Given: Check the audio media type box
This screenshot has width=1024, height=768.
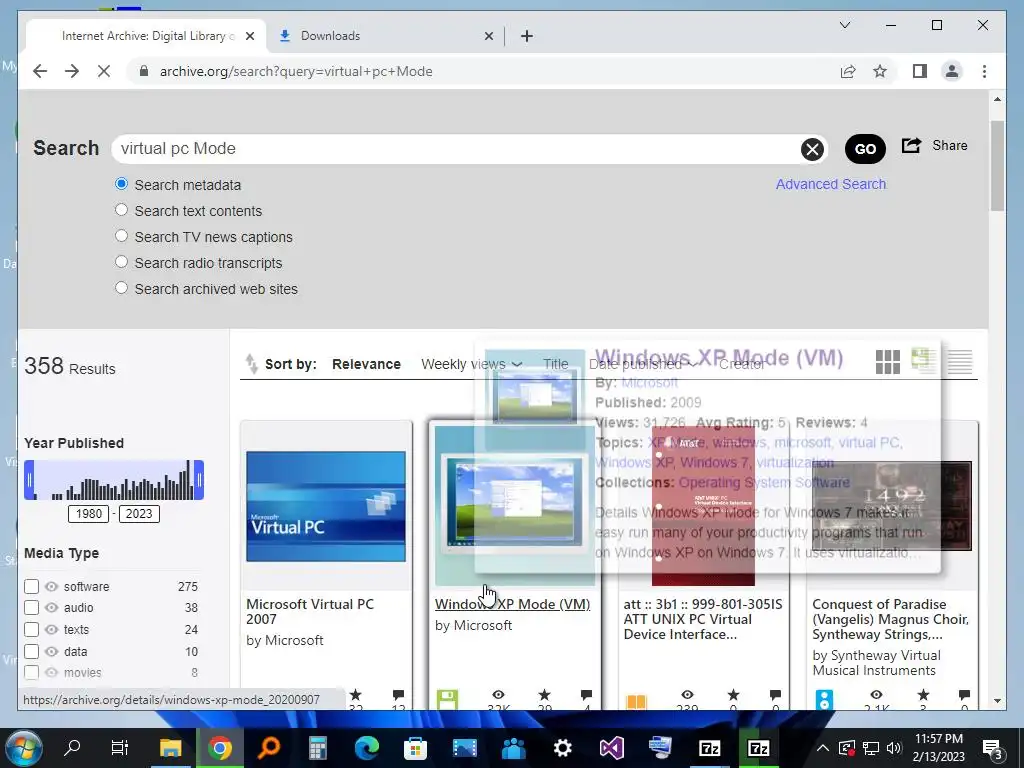Looking at the screenshot, I should click(31, 607).
